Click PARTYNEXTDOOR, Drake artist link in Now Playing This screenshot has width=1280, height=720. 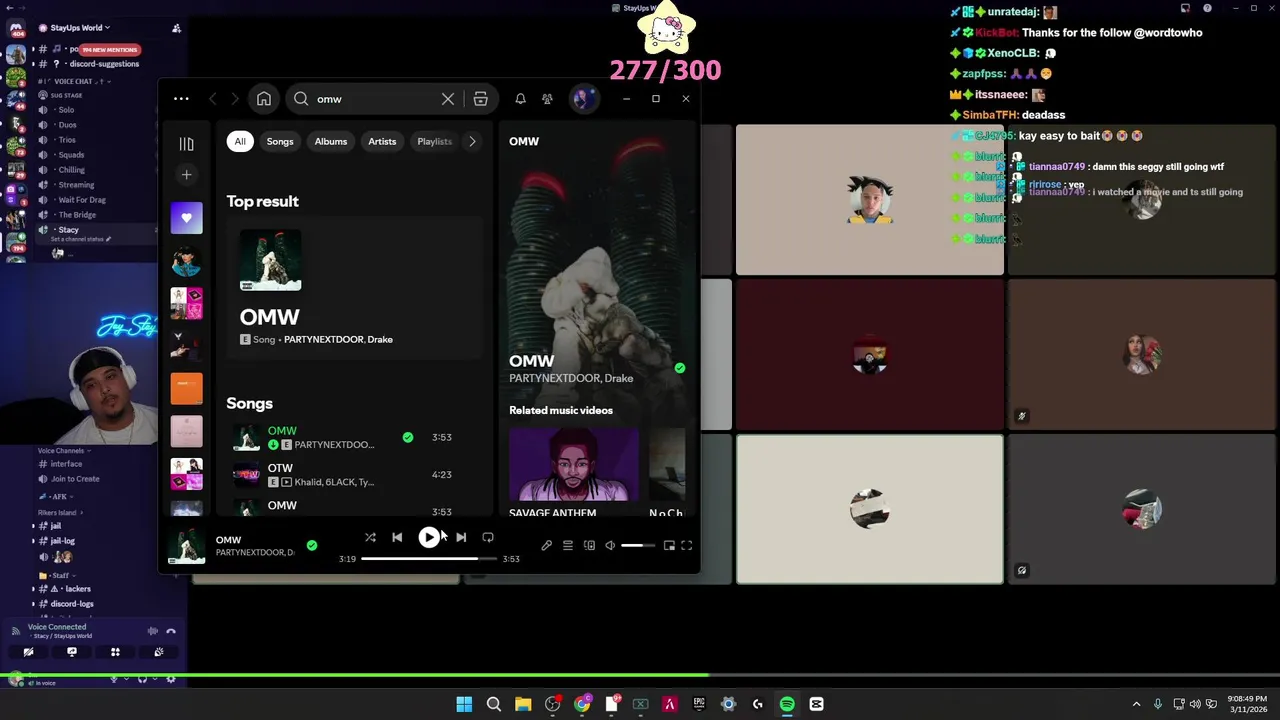point(571,378)
